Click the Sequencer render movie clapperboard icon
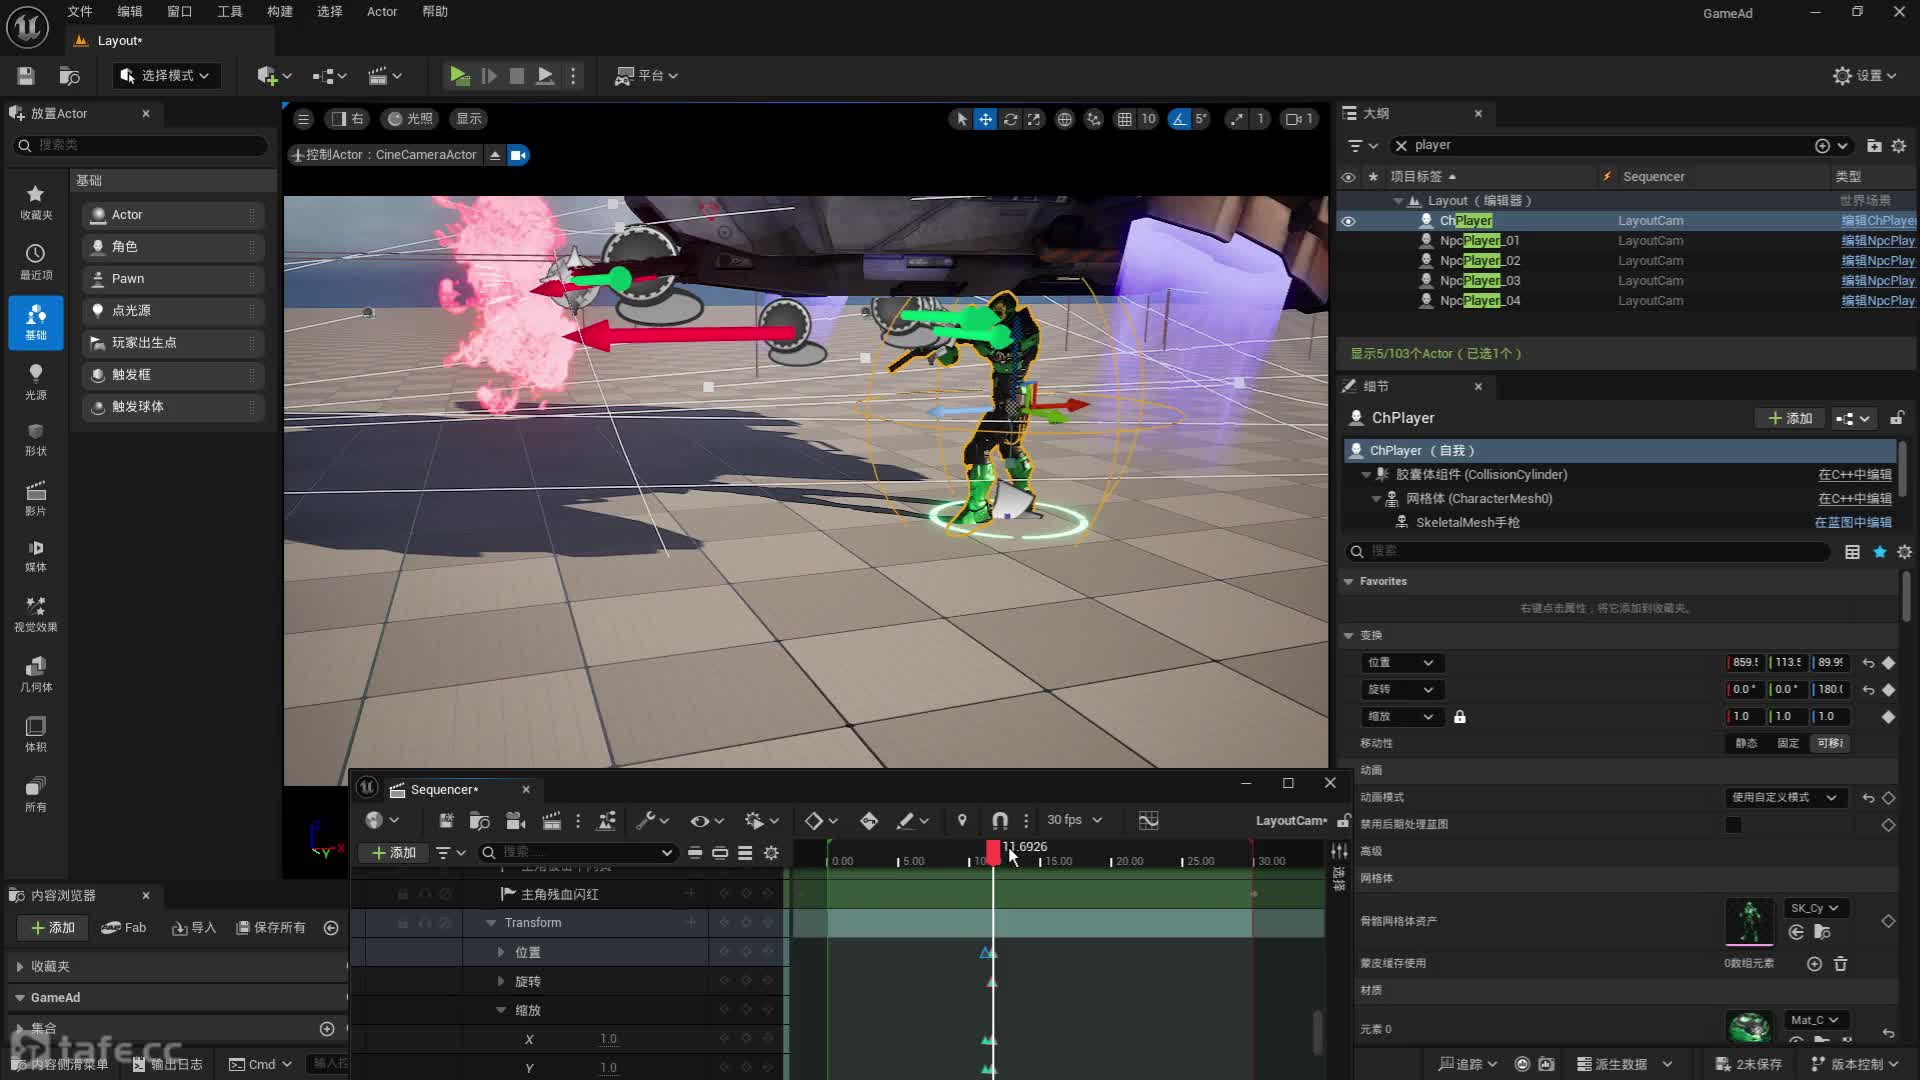Image resolution: width=1920 pixels, height=1080 pixels. click(x=551, y=821)
